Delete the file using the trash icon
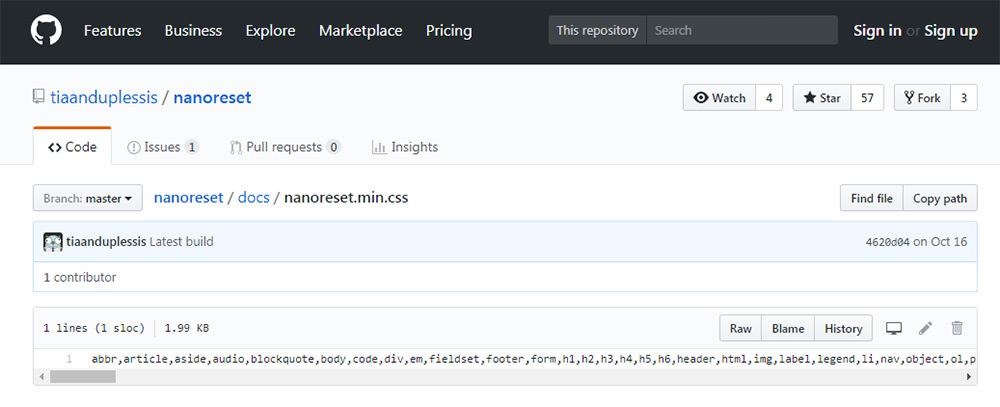The width and height of the screenshot is (1000, 407). click(x=957, y=329)
